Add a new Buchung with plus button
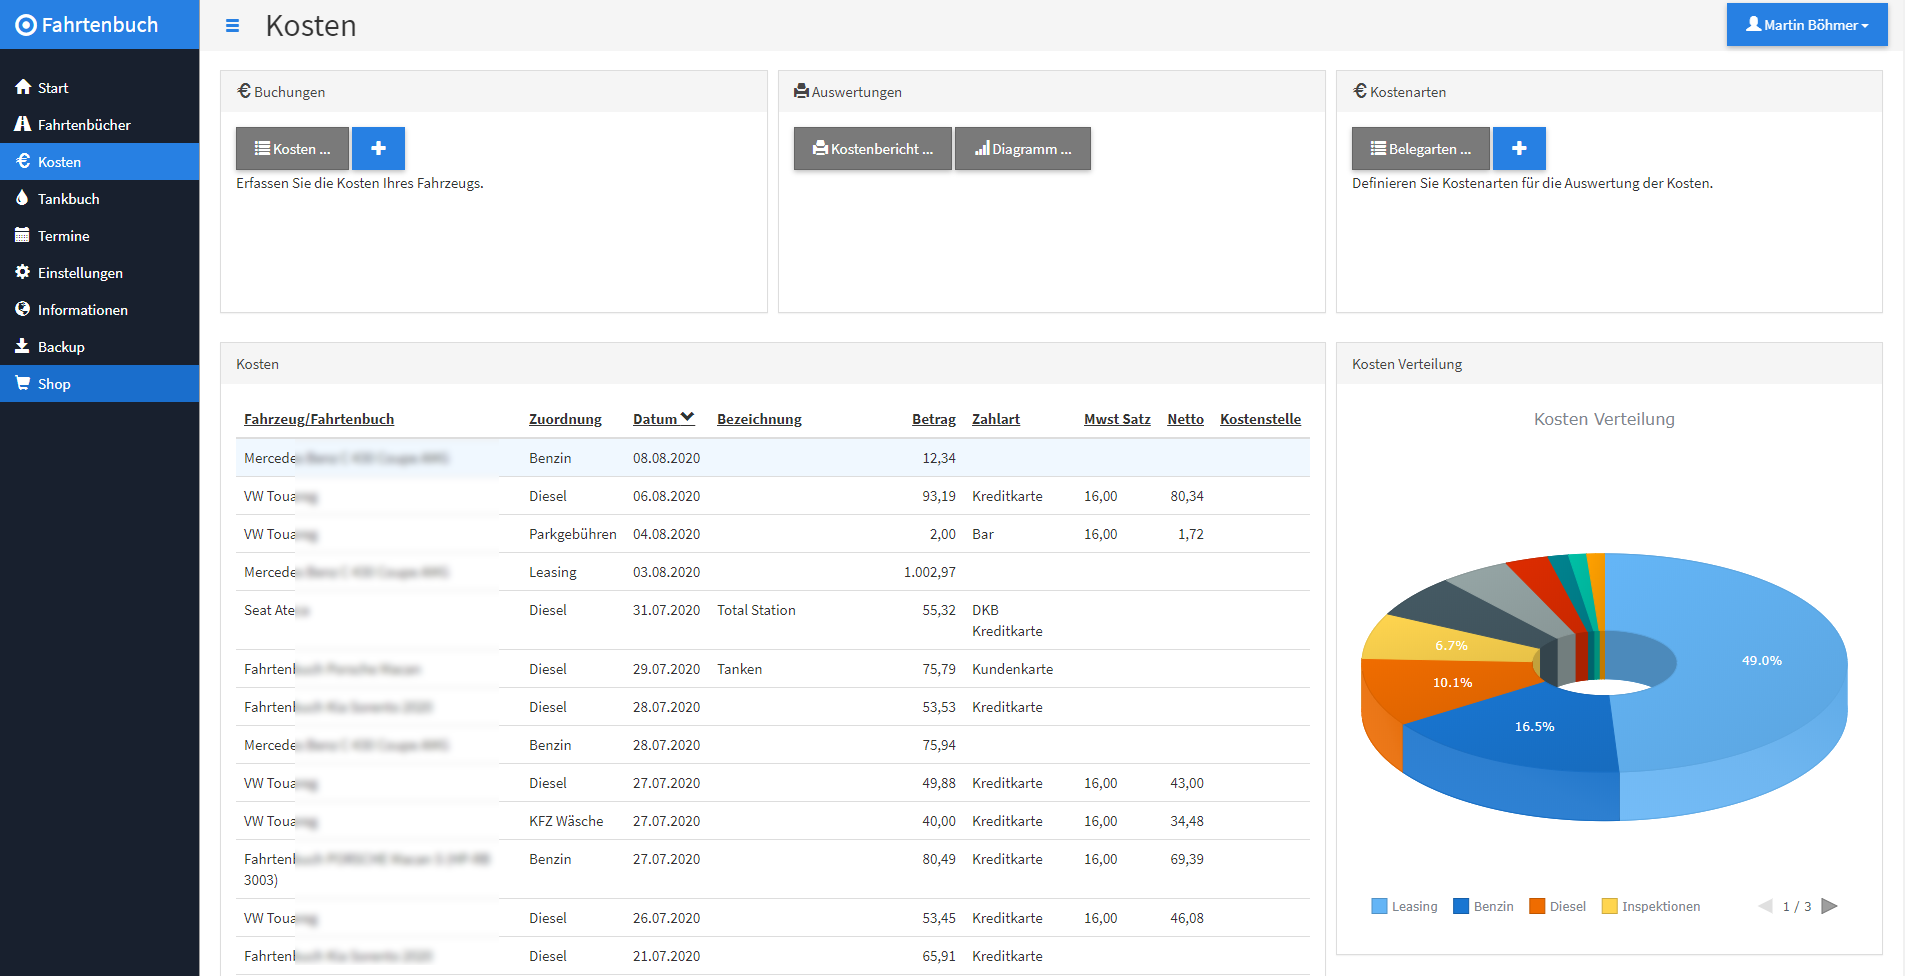This screenshot has width=1905, height=976. 378,149
